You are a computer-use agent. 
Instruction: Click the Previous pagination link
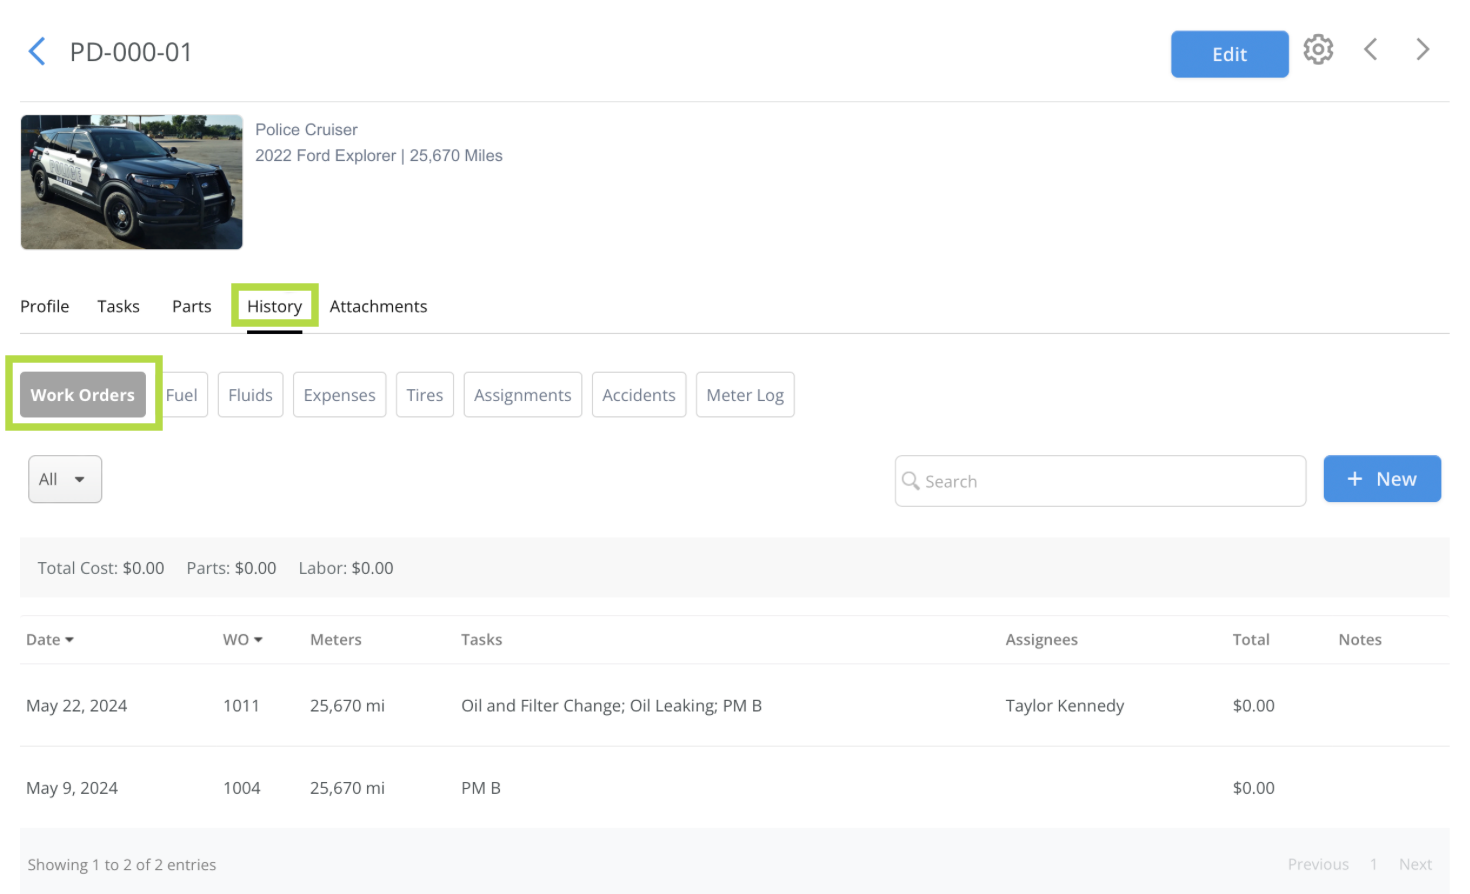1318,864
